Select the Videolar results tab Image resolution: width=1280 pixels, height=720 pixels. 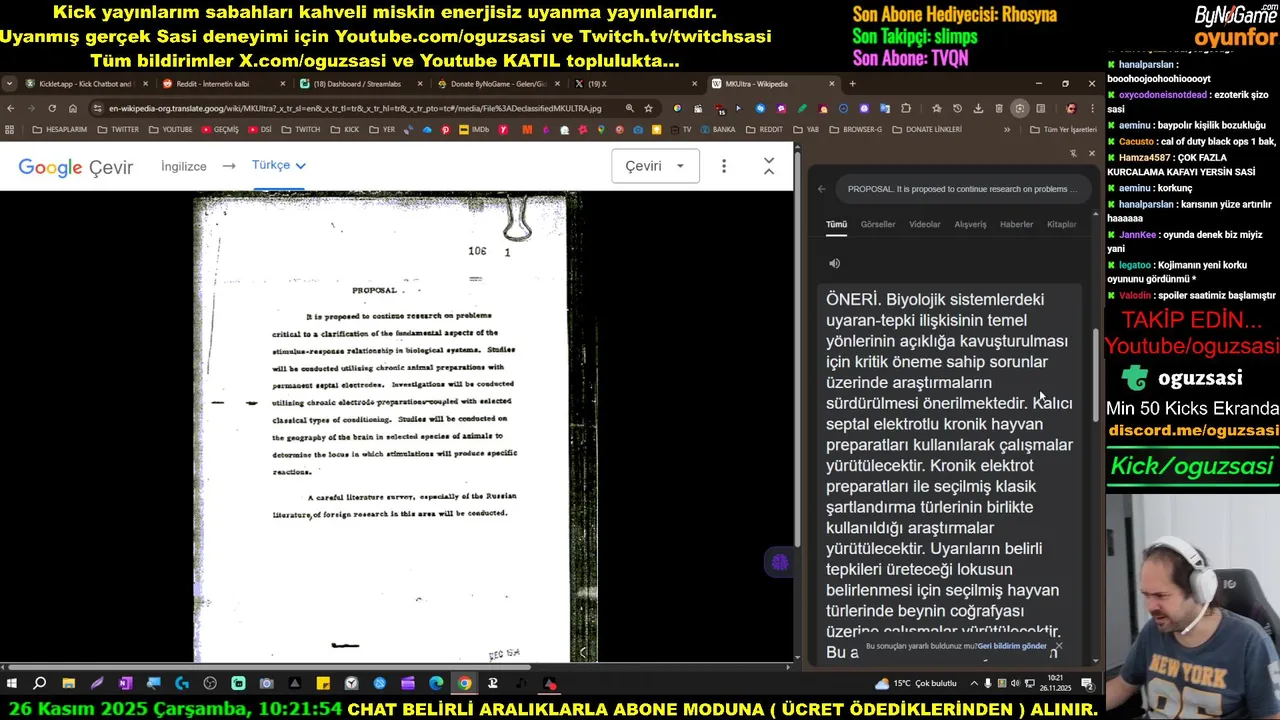coord(924,224)
